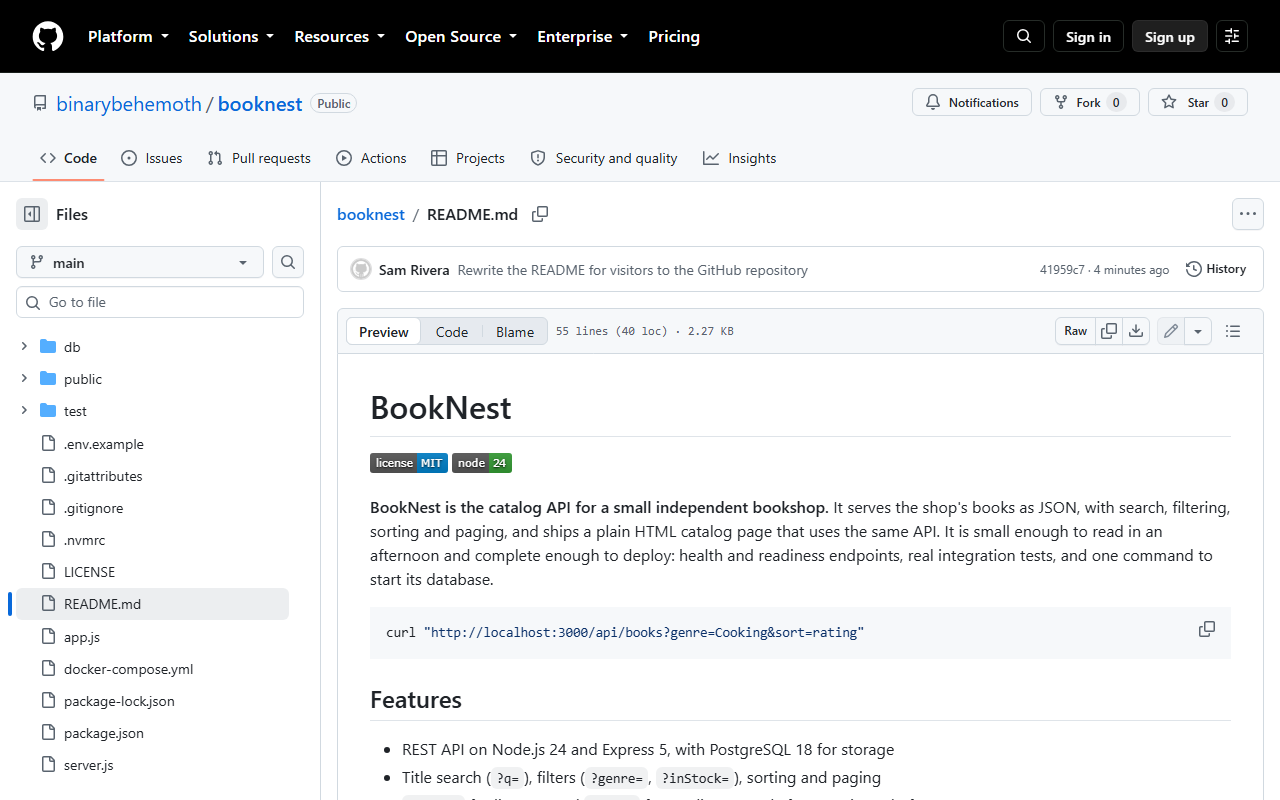Expand the db folder chevron
The height and width of the screenshot is (800, 1280).
[24, 347]
